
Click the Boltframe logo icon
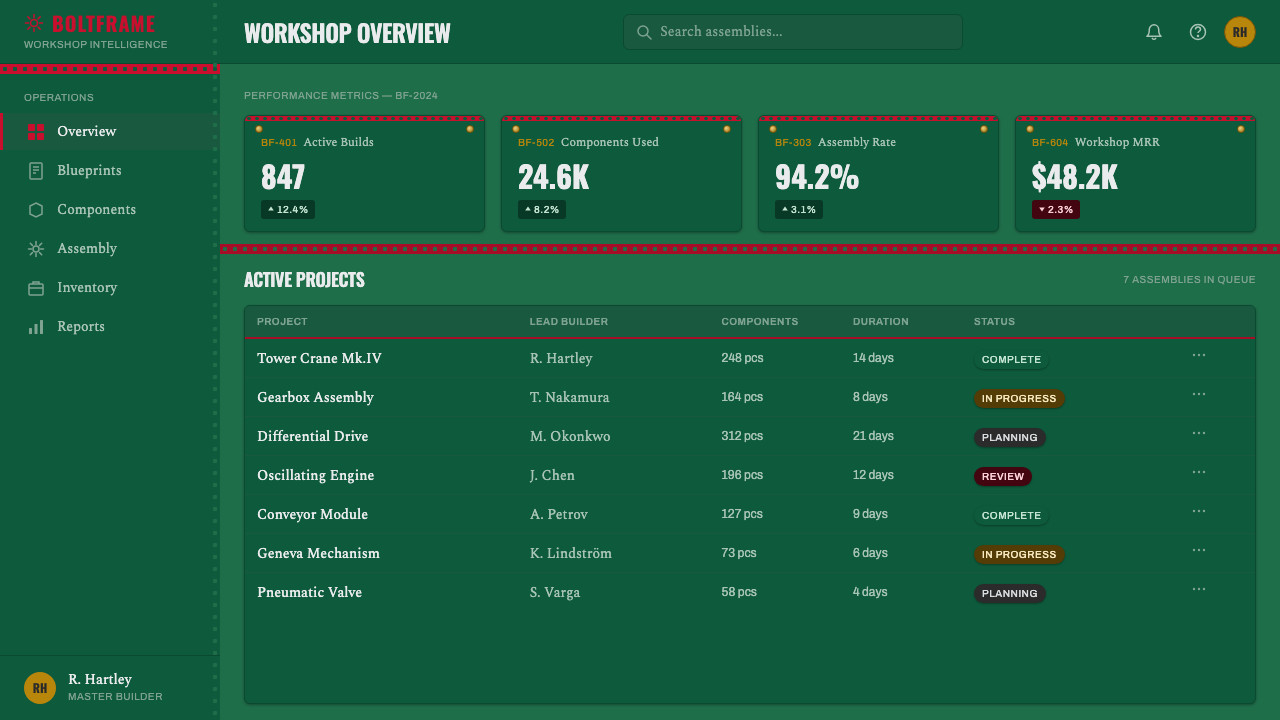tap(34, 23)
